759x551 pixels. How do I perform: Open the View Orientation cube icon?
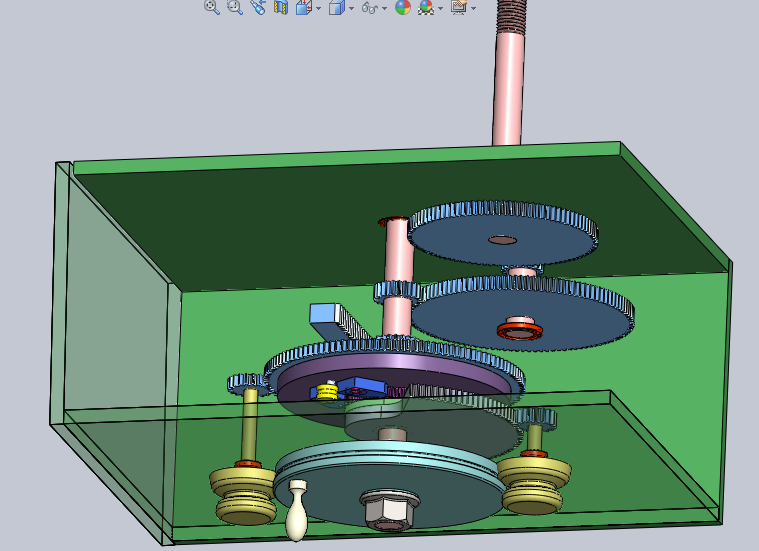click(304, 7)
